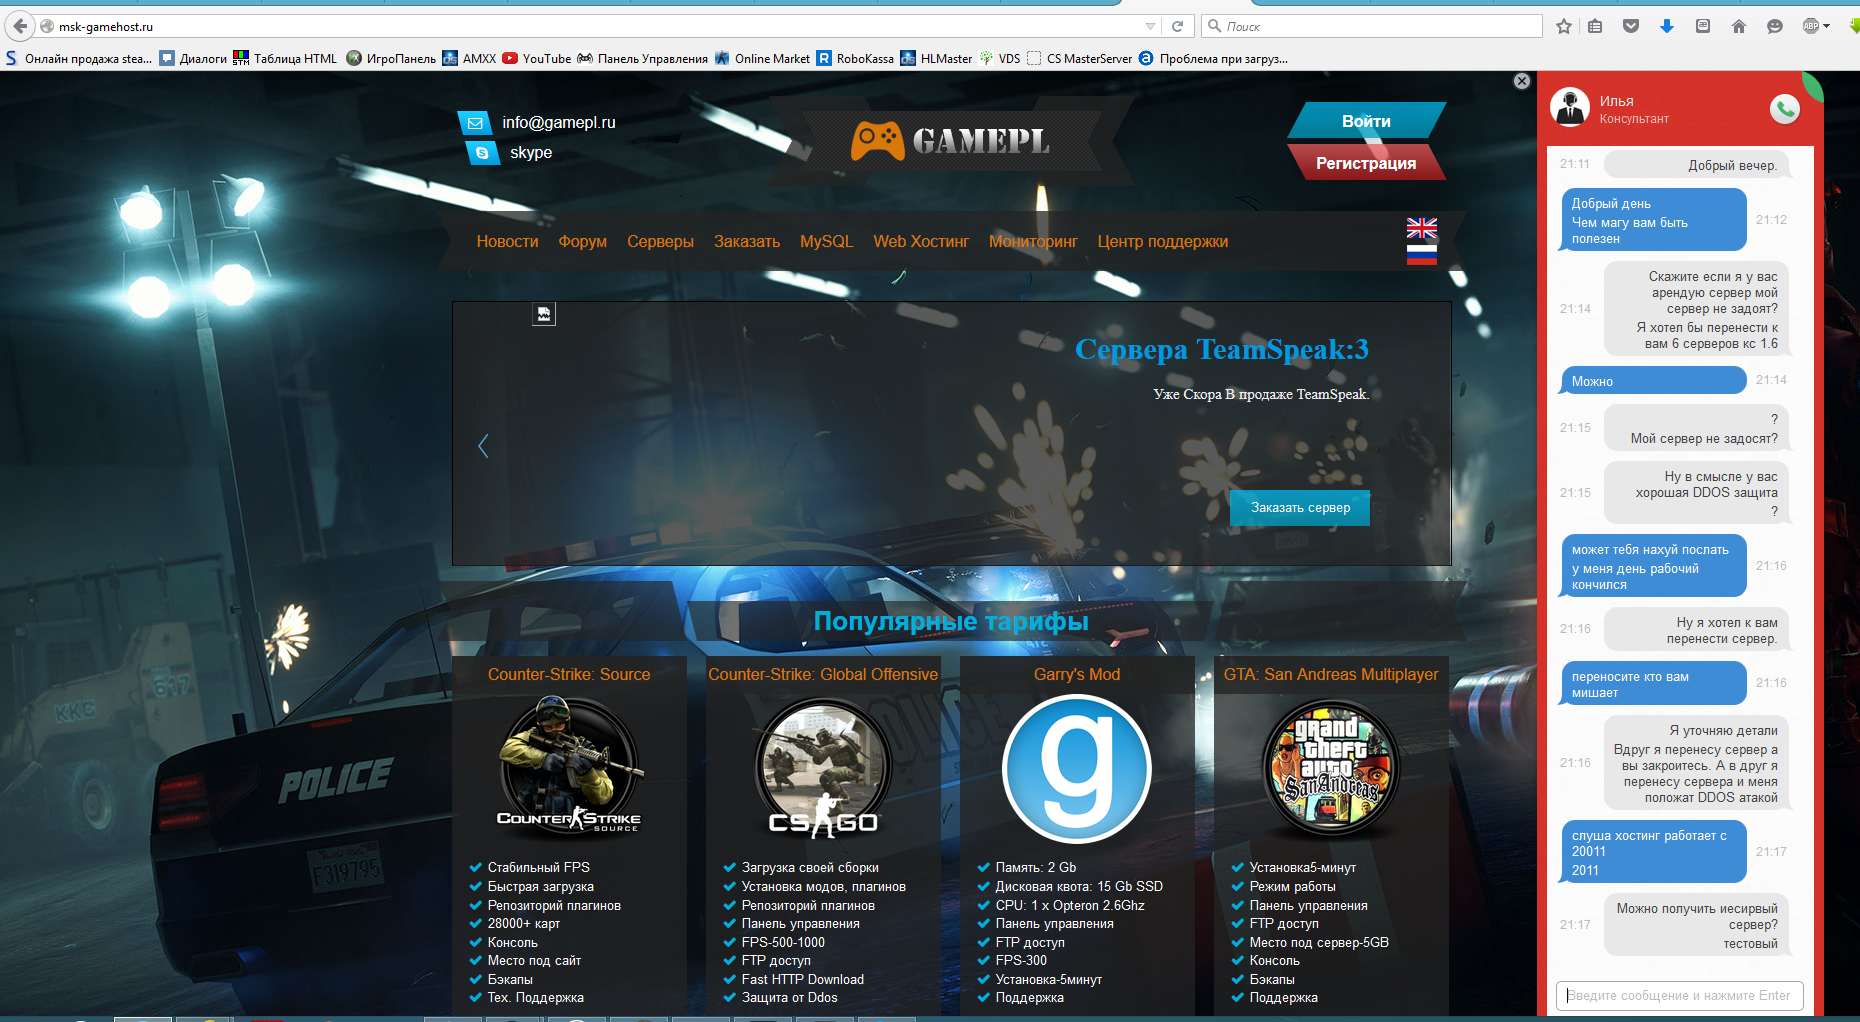Click the Популярные тарифы heading
This screenshot has height=1022, width=1860.
(951, 621)
